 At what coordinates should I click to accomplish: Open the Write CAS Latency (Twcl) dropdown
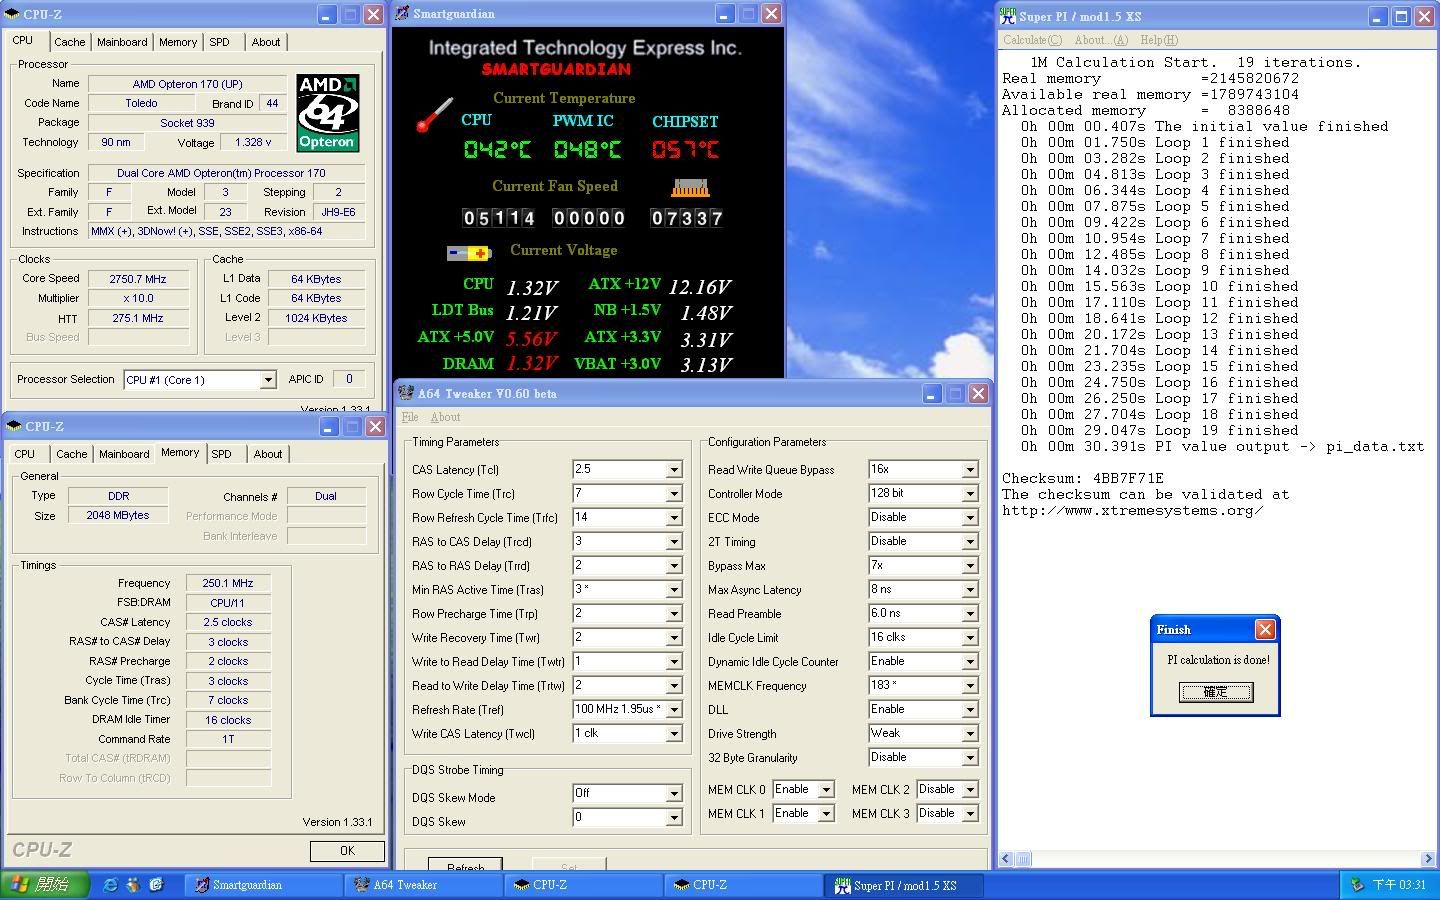coord(674,734)
